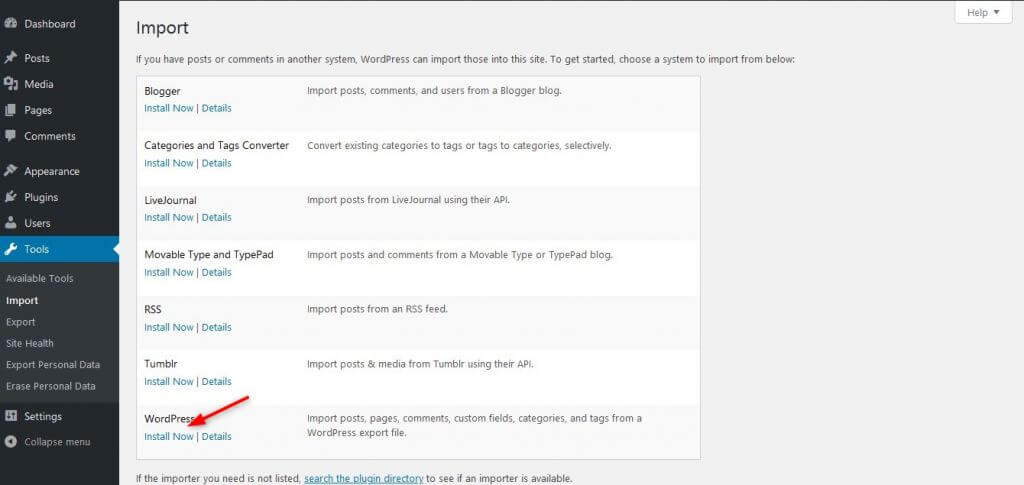Click the Collapse menu label
Viewport: 1024px width, 485px height.
[57, 442]
